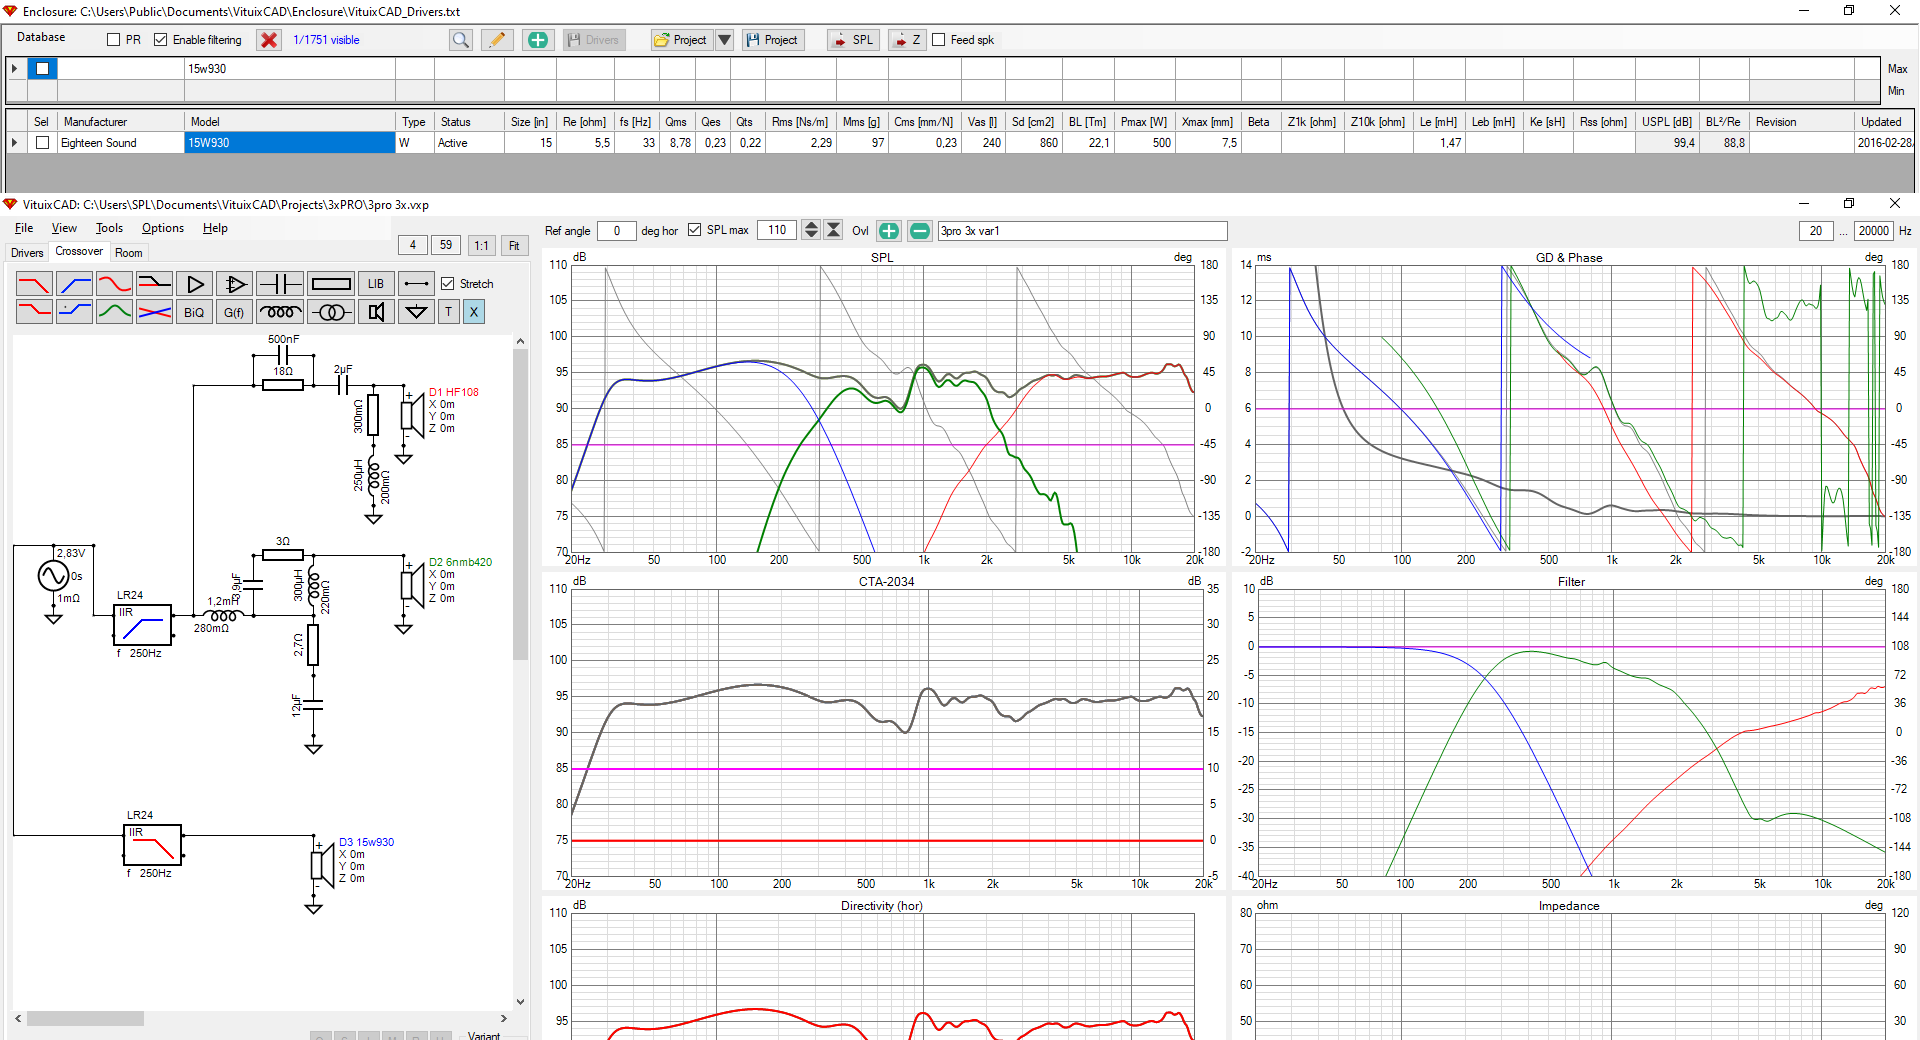Insert a loudspeaker driver symbol
1920x1040 pixels.
376,312
